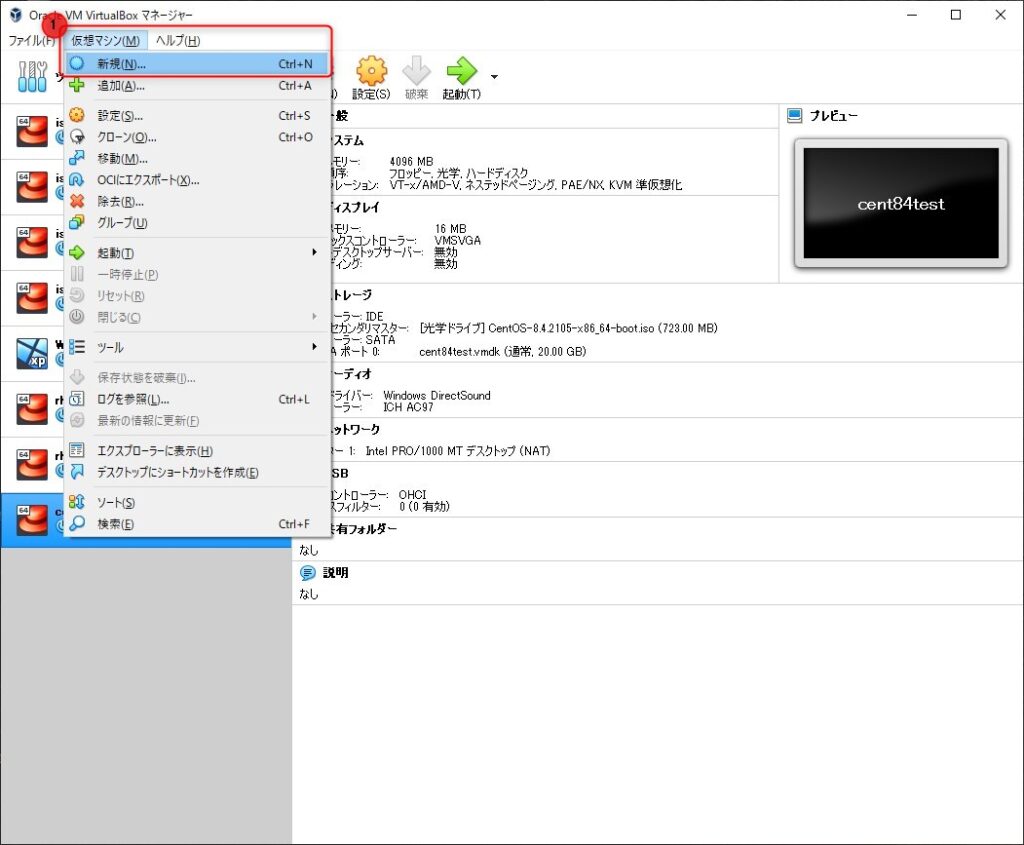Select グループ(U) menu entry
Image resolution: width=1024 pixels, height=845 pixels.
click(x=196, y=223)
